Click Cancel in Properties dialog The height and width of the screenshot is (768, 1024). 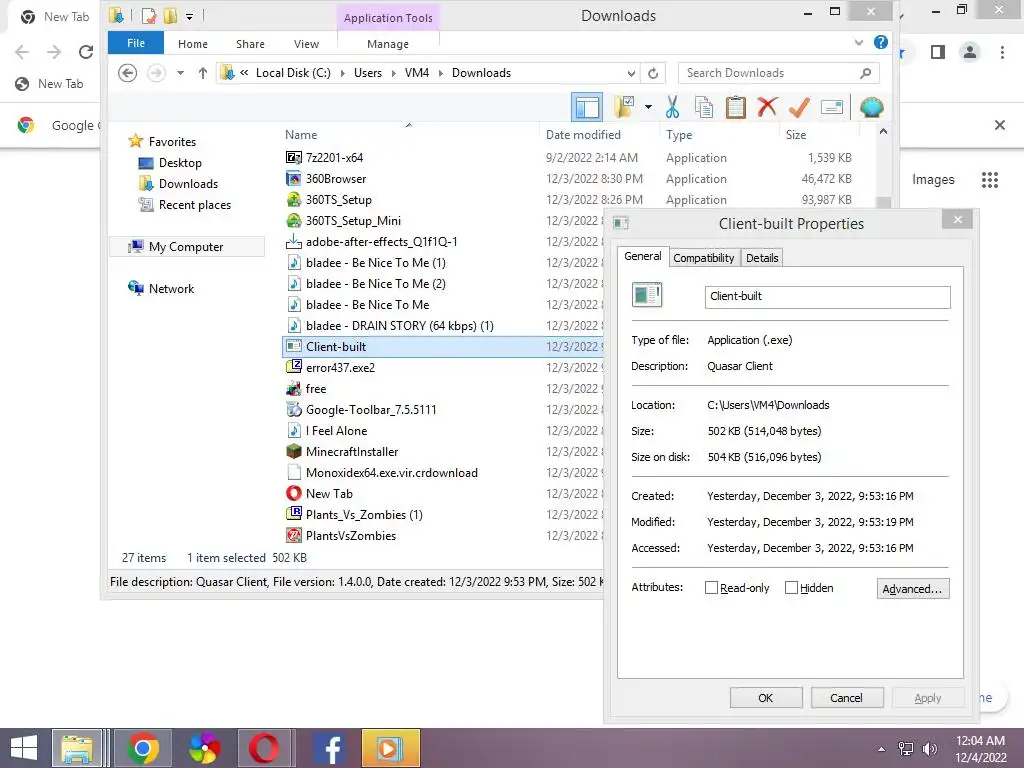point(846,697)
